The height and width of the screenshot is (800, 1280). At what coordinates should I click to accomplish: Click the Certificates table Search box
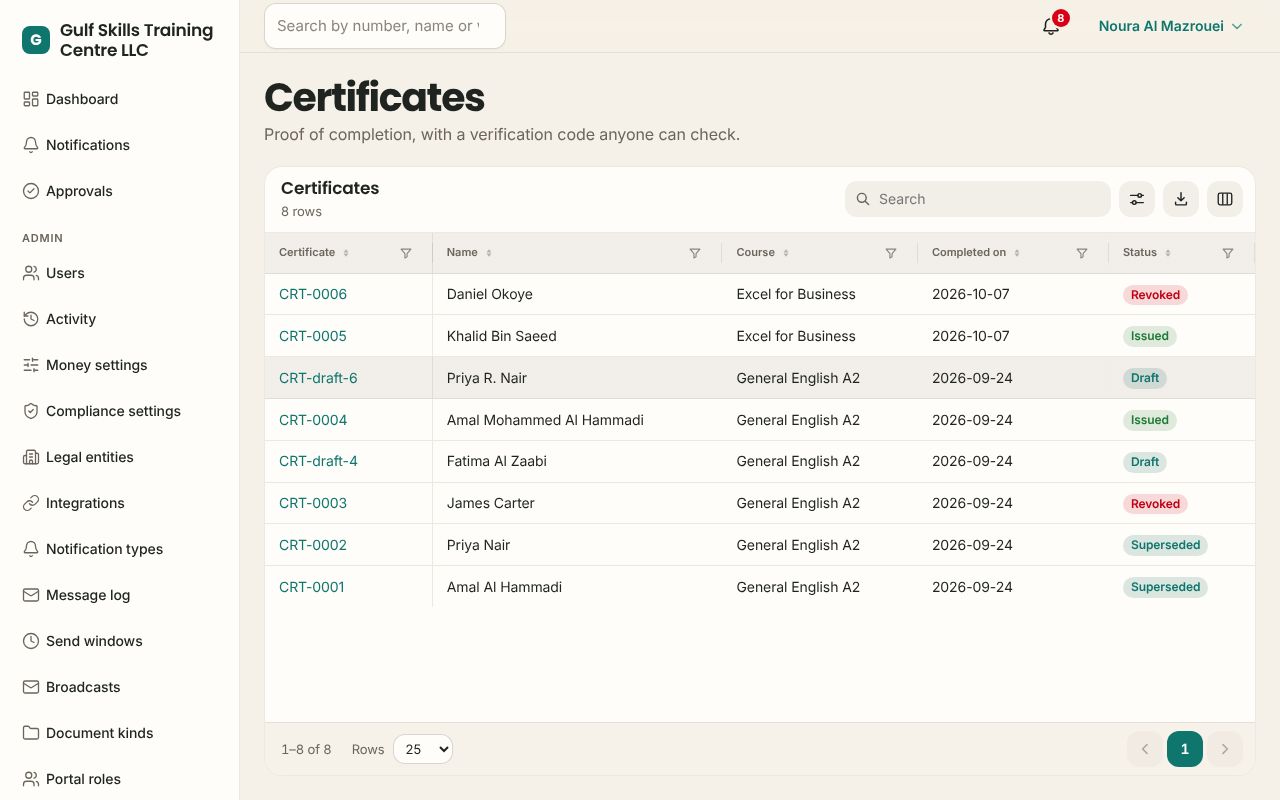pos(978,199)
